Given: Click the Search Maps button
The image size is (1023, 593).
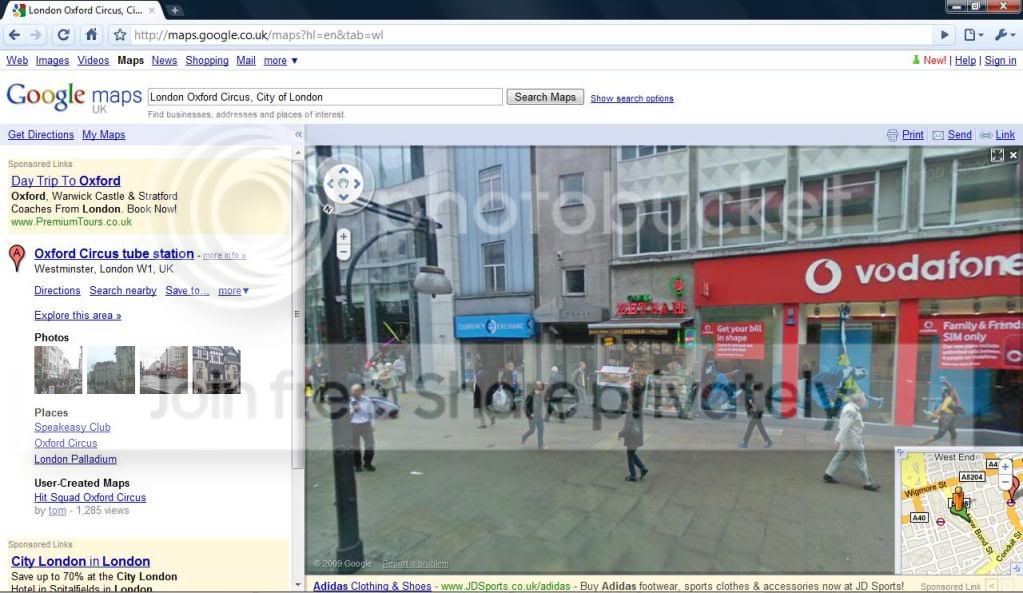Looking at the screenshot, I should click(545, 97).
